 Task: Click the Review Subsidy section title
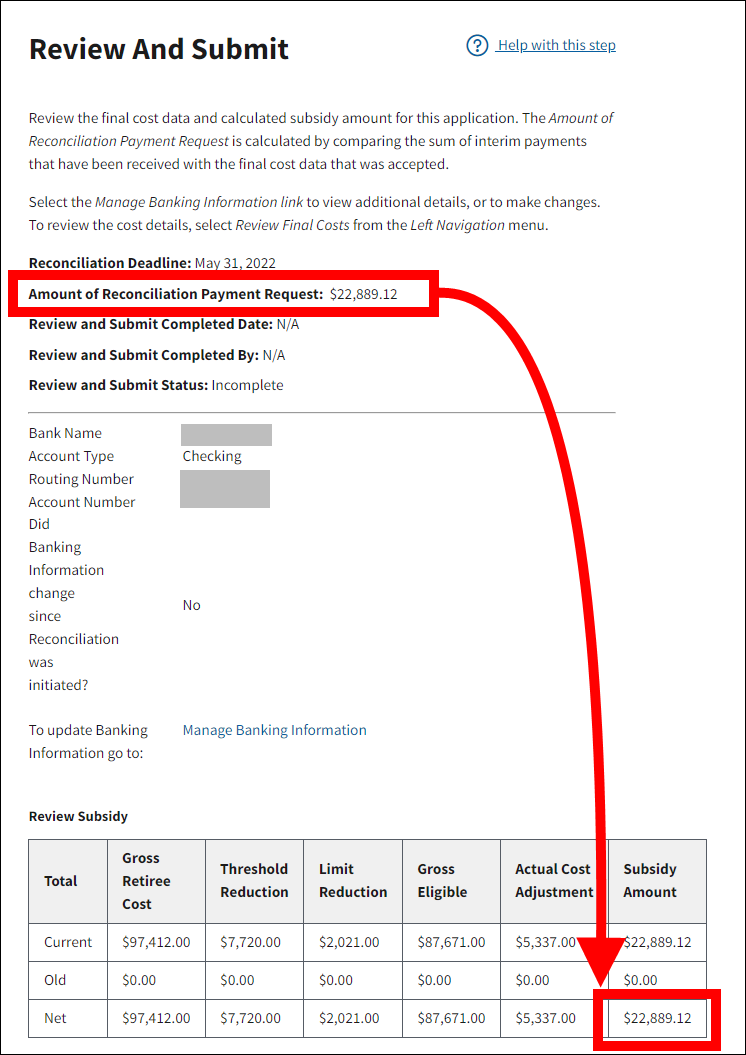point(78,816)
